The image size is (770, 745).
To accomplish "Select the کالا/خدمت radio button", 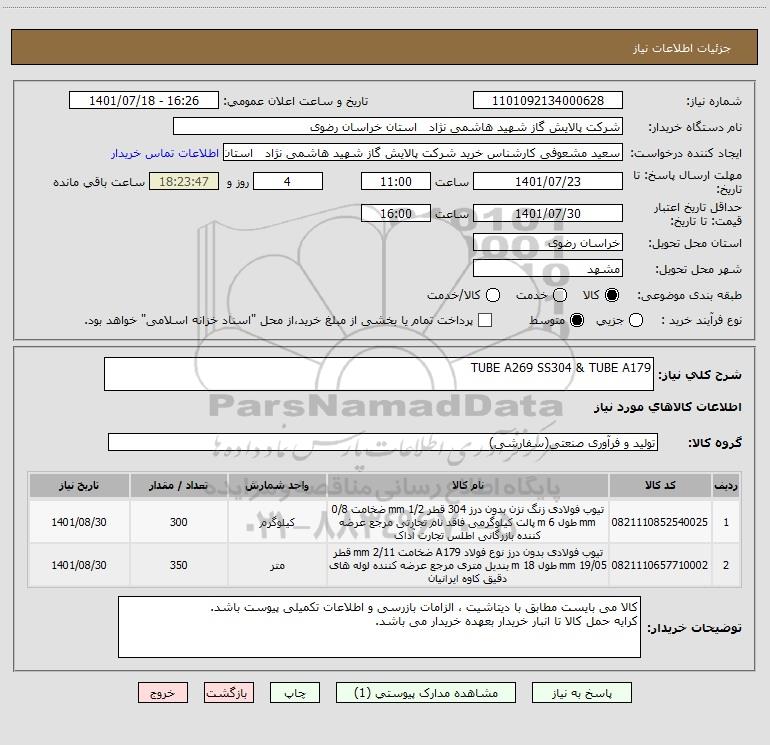I will 493,295.
